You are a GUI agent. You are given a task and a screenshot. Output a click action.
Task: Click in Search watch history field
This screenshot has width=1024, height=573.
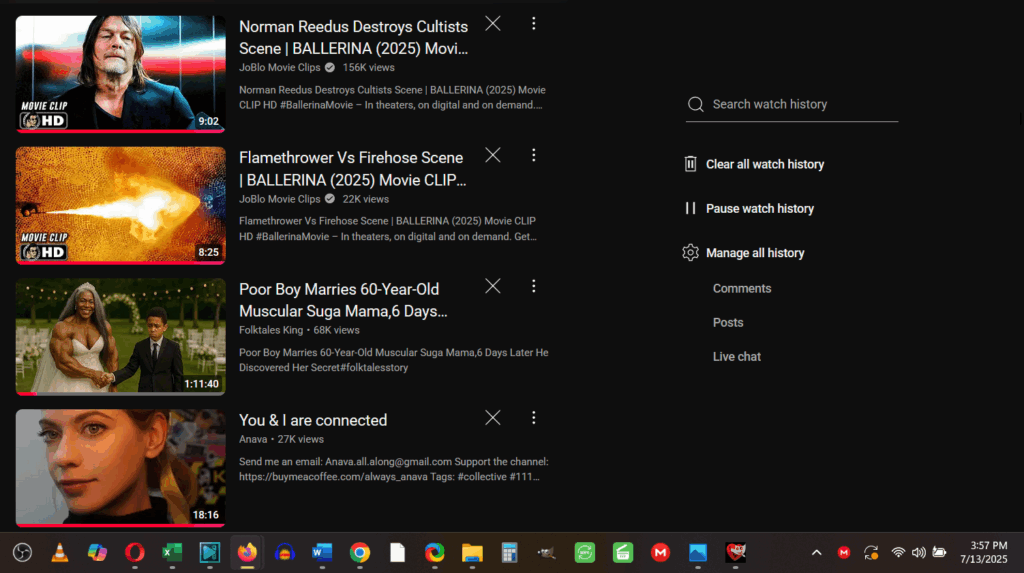coord(792,105)
